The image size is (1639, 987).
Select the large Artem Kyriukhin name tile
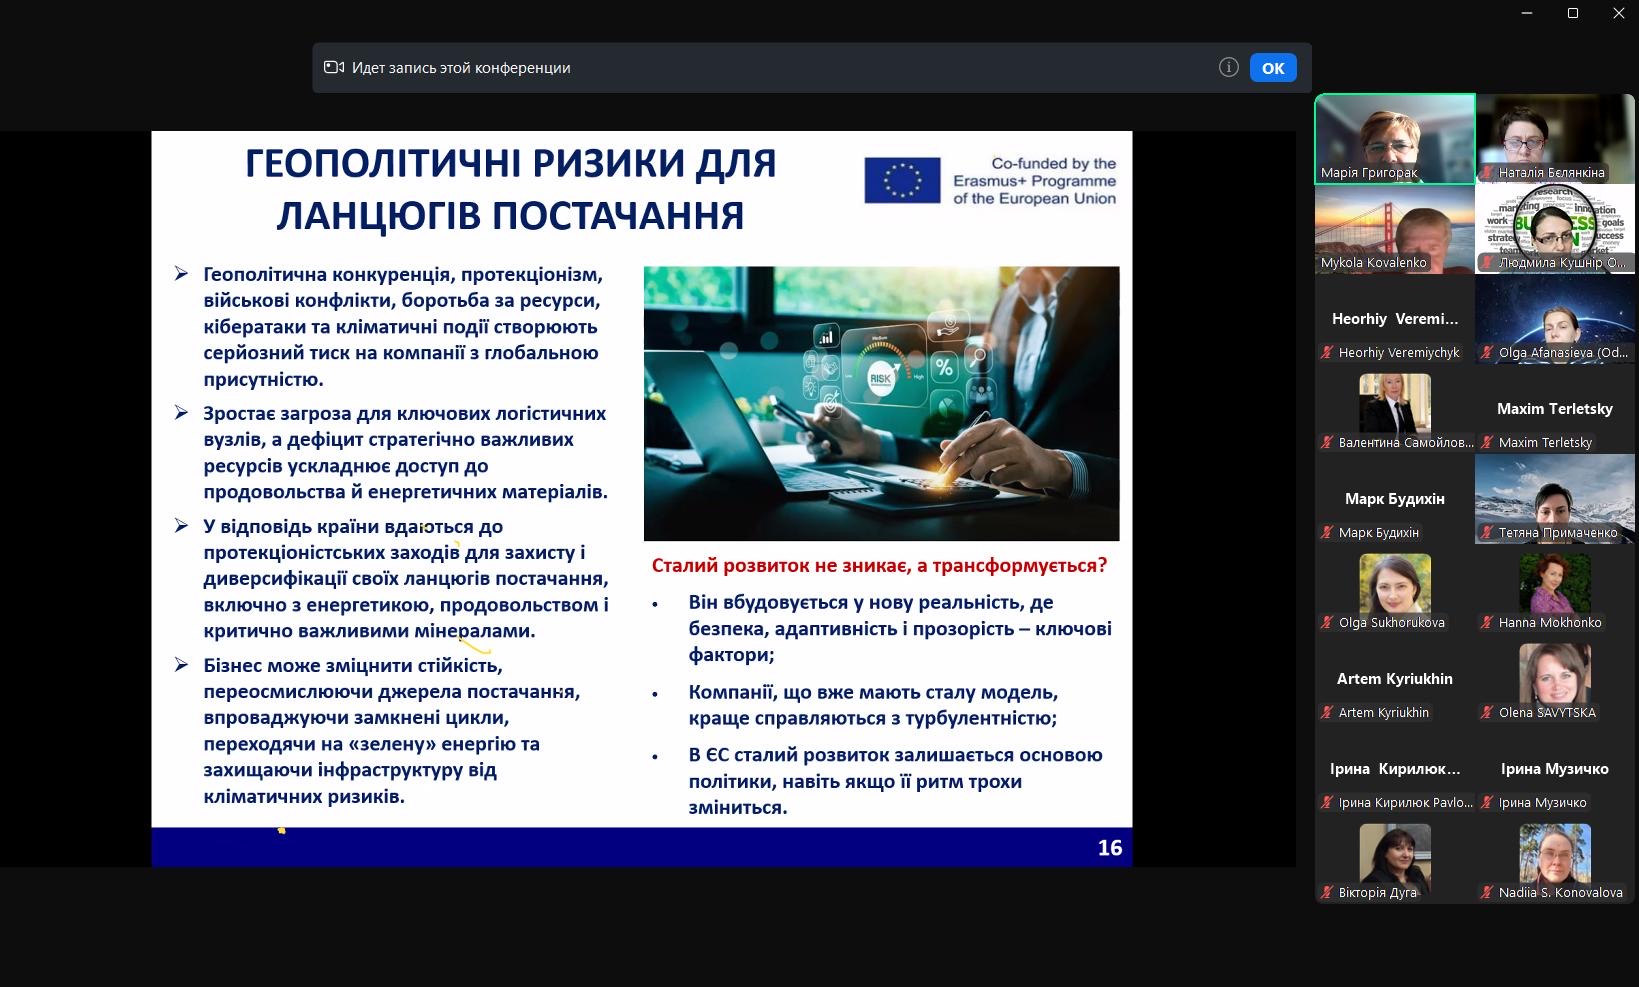pos(1395,679)
